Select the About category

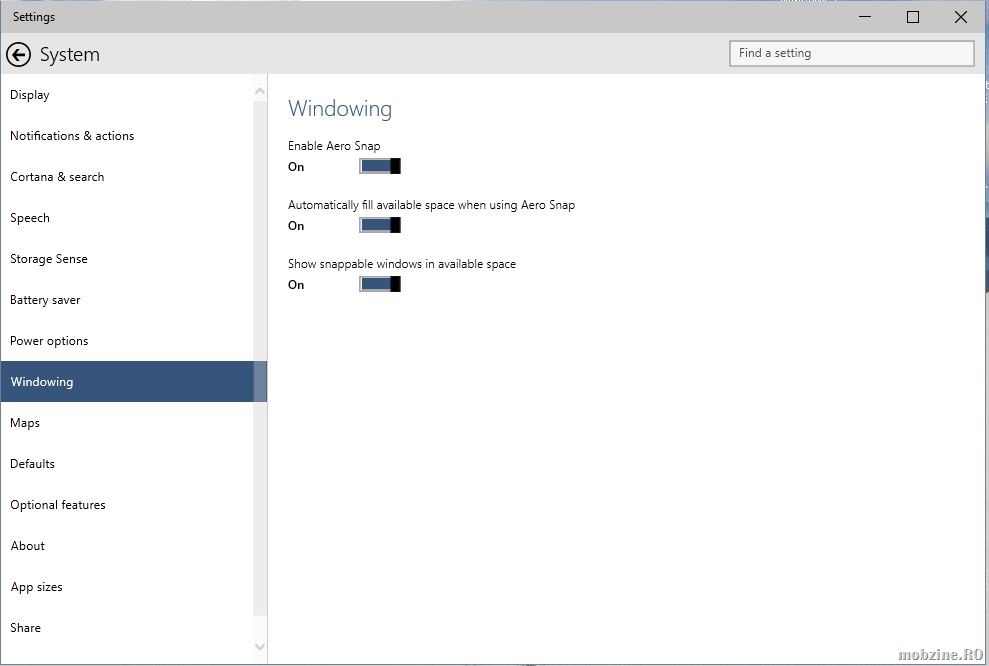tap(127, 546)
